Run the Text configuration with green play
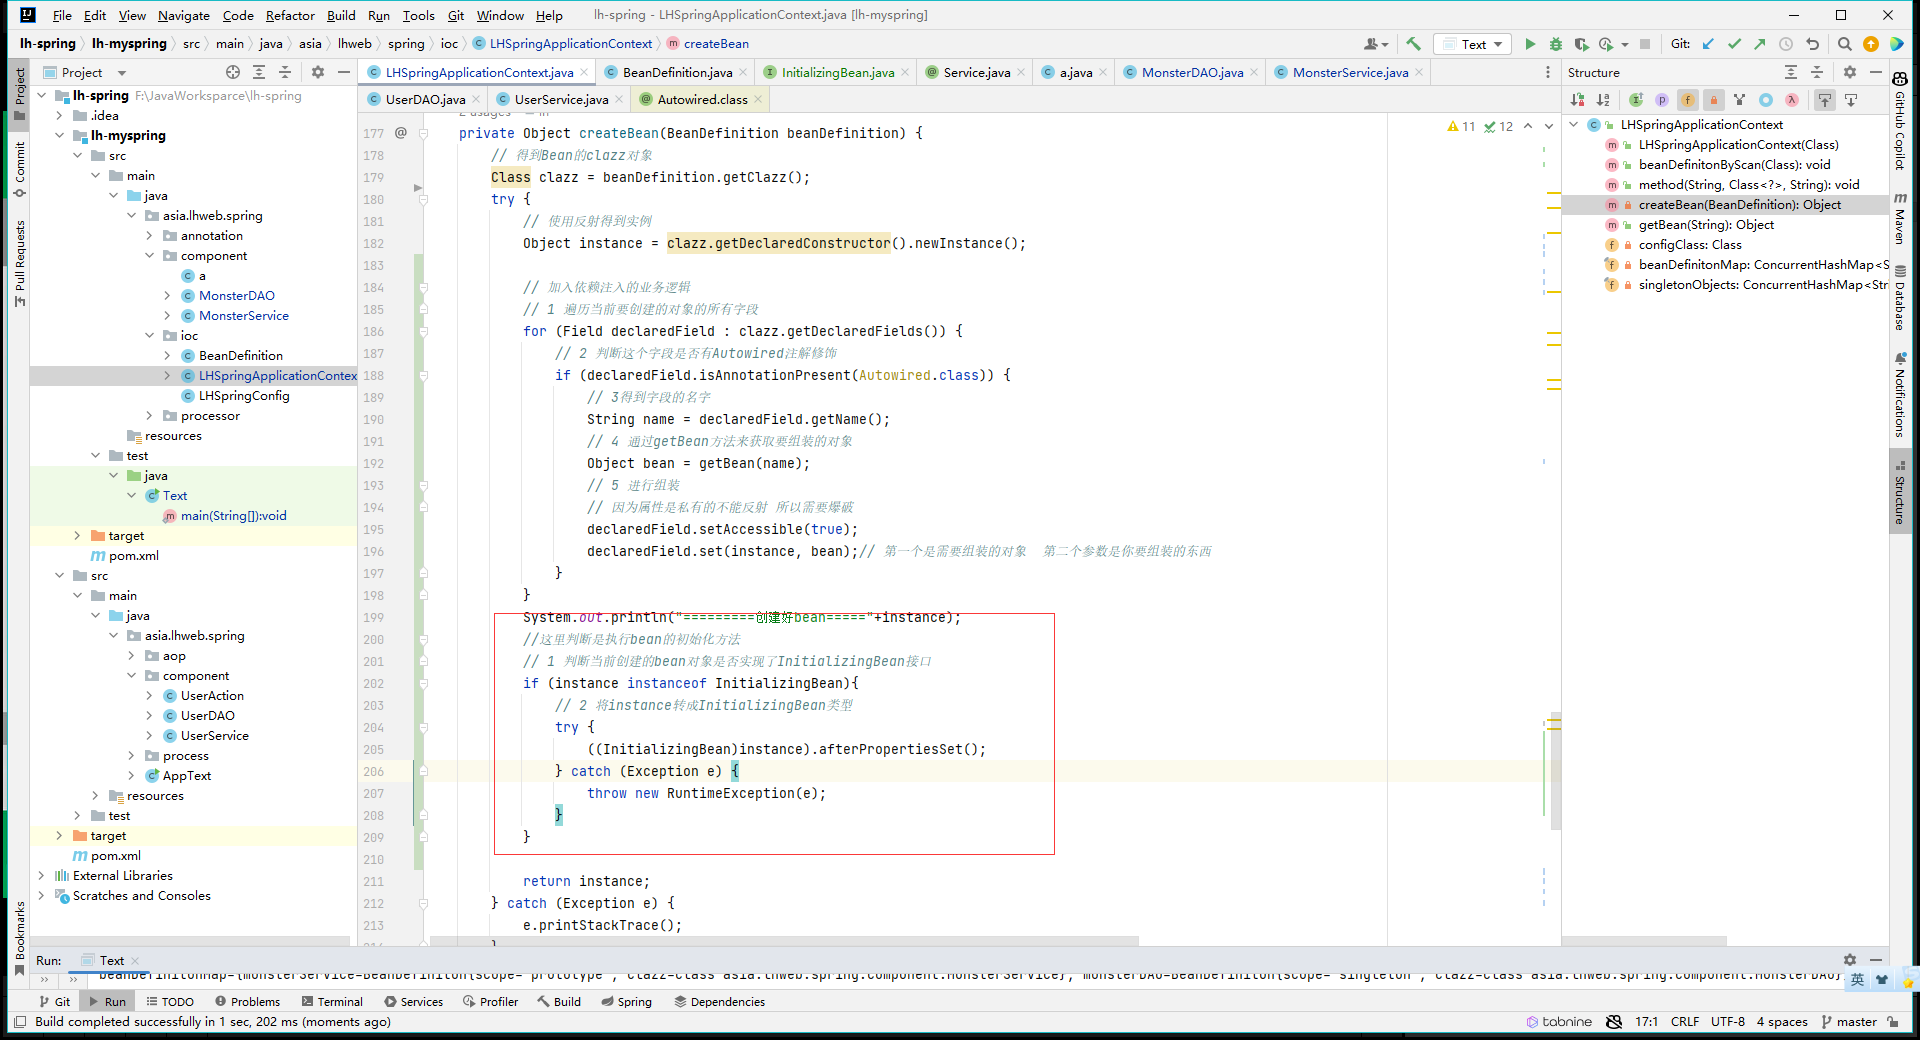The image size is (1920, 1040). 1530,44
